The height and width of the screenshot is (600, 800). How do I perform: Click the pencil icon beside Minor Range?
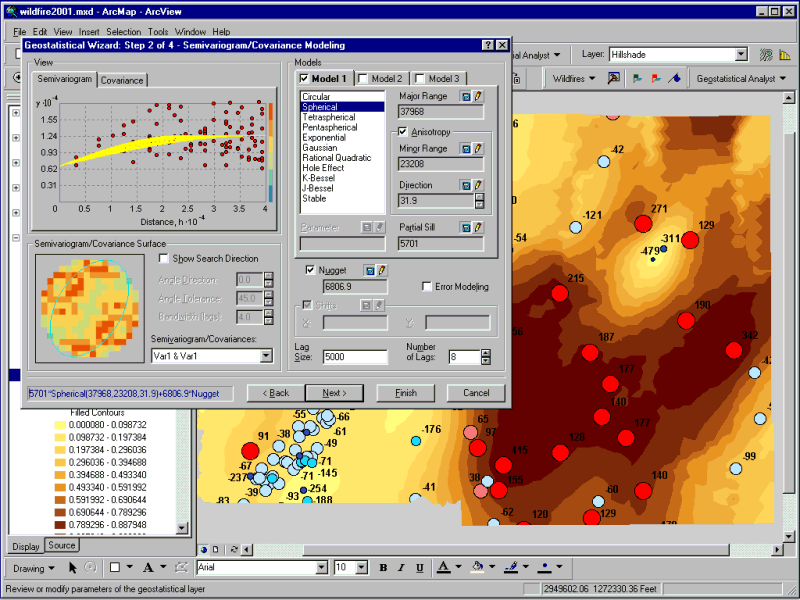[x=478, y=148]
